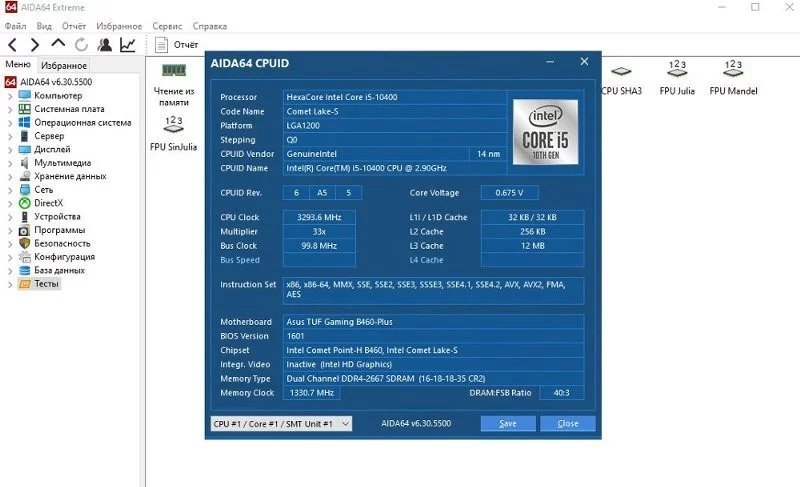
Task: Open the Избранное menu
Action: pos(119,26)
